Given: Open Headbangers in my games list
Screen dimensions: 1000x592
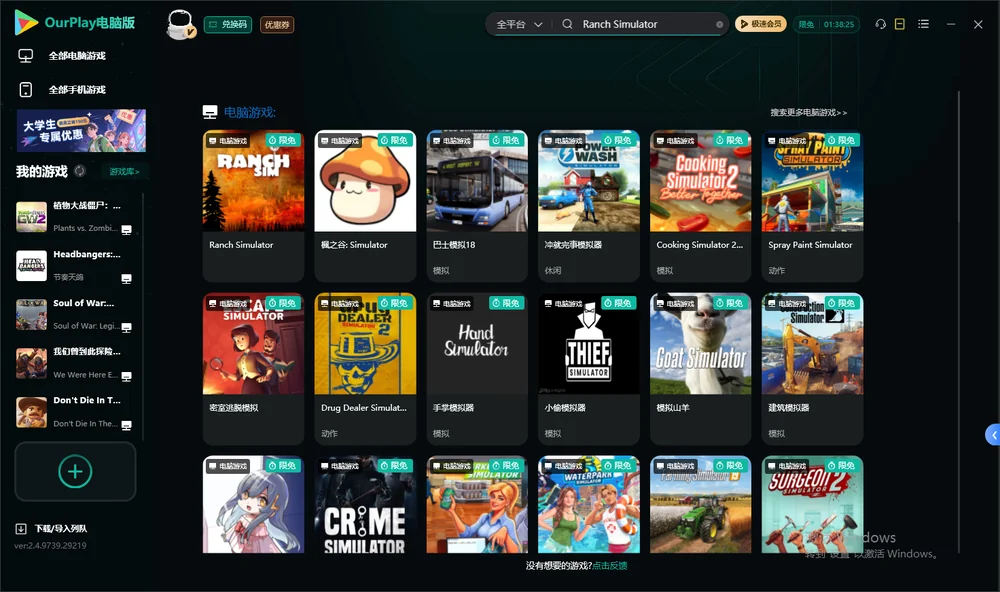Looking at the screenshot, I should point(74,265).
